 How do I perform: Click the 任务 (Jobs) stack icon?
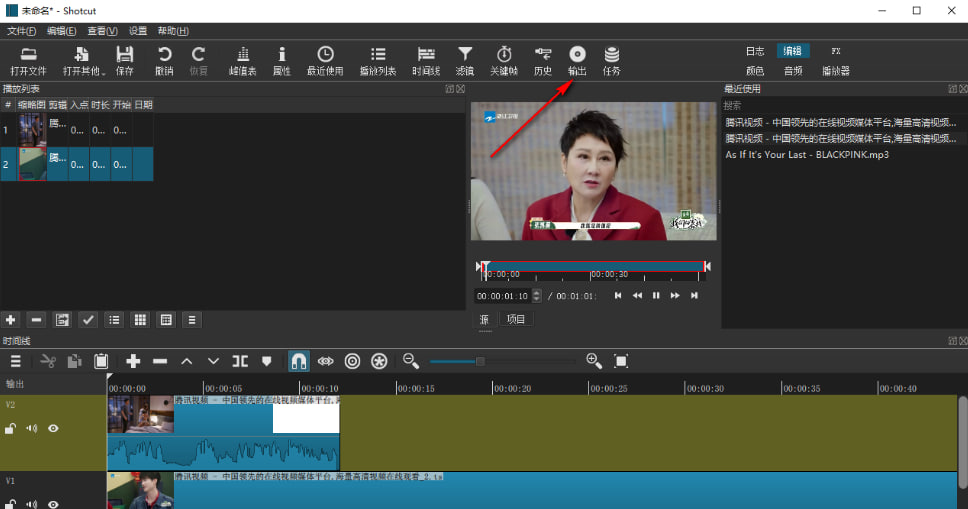[611, 55]
